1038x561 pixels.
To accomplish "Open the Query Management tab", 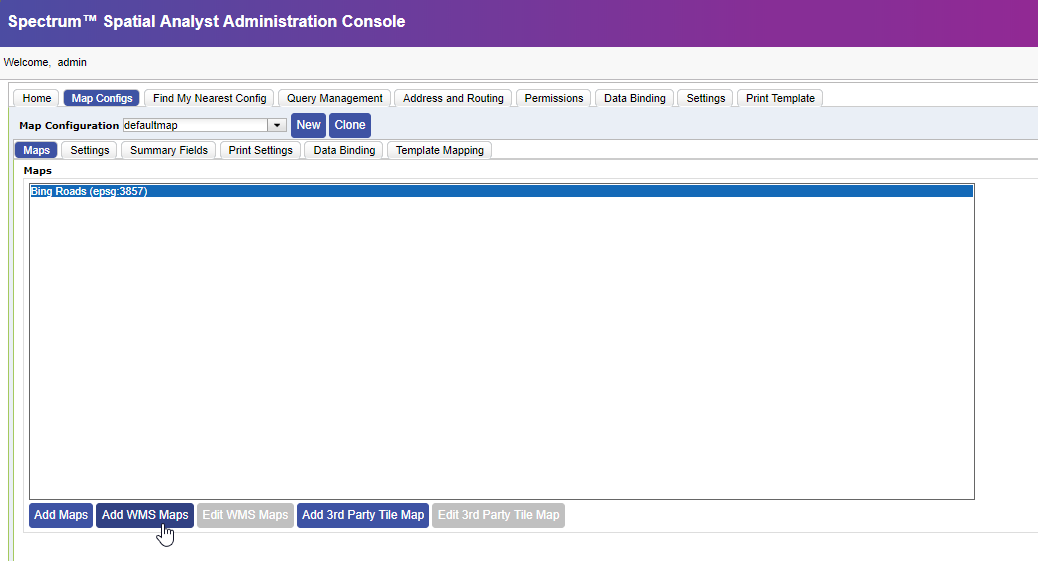I will 334,98.
